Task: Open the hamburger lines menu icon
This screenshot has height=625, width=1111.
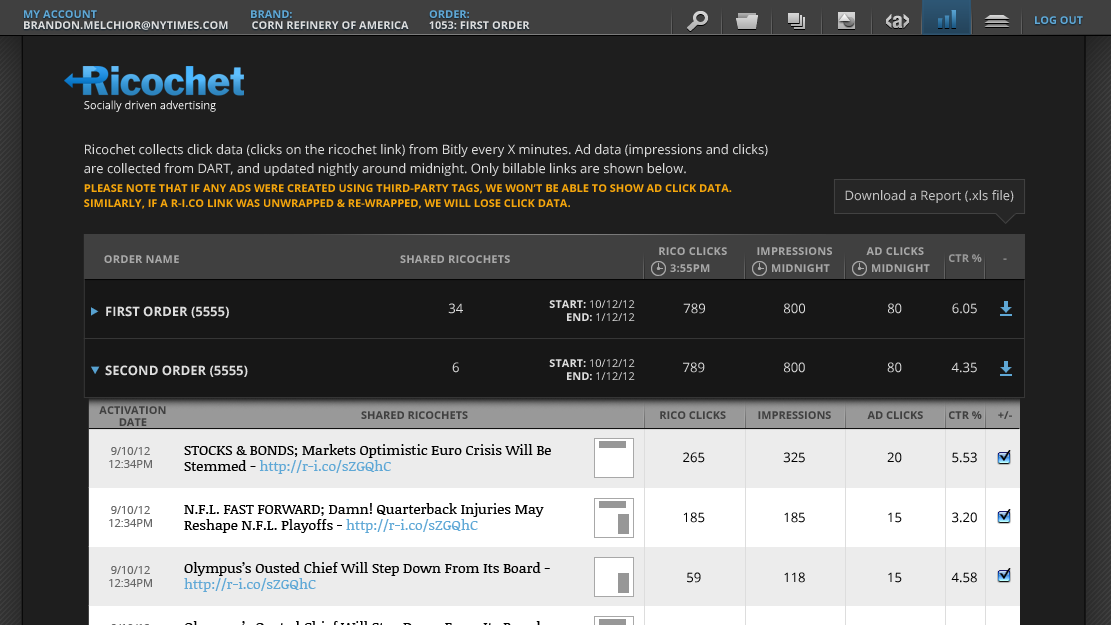Action: [996, 21]
